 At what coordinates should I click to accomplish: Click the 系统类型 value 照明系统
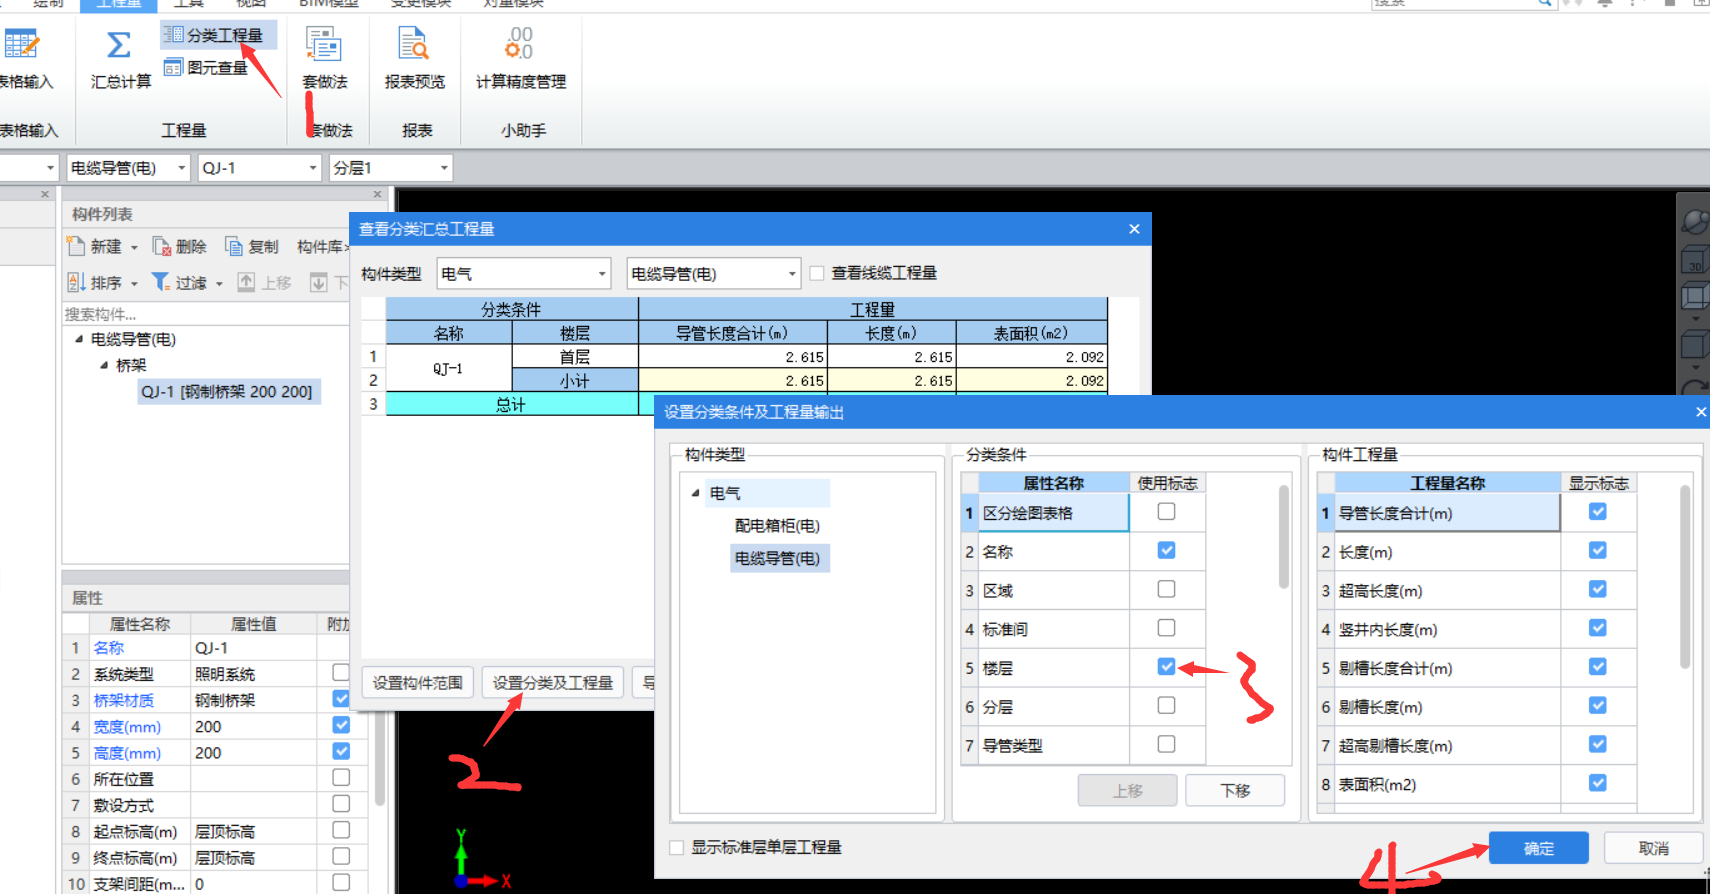point(253,674)
